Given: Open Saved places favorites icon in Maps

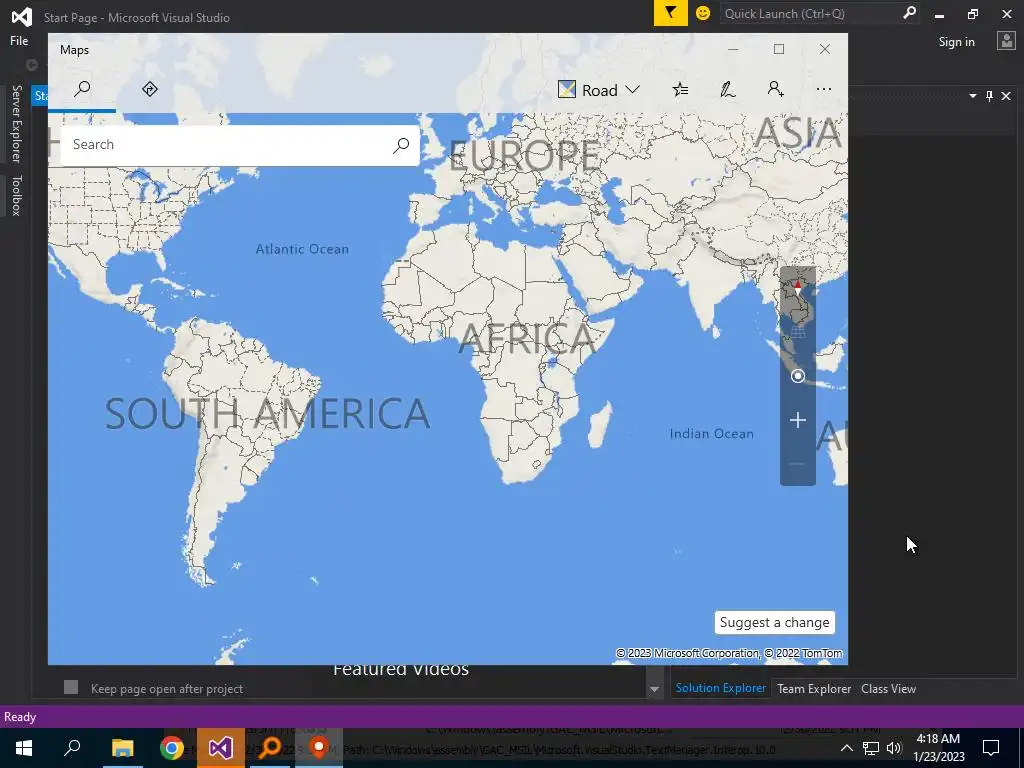Looking at the screenshot, I should click(x=680, y=89).
